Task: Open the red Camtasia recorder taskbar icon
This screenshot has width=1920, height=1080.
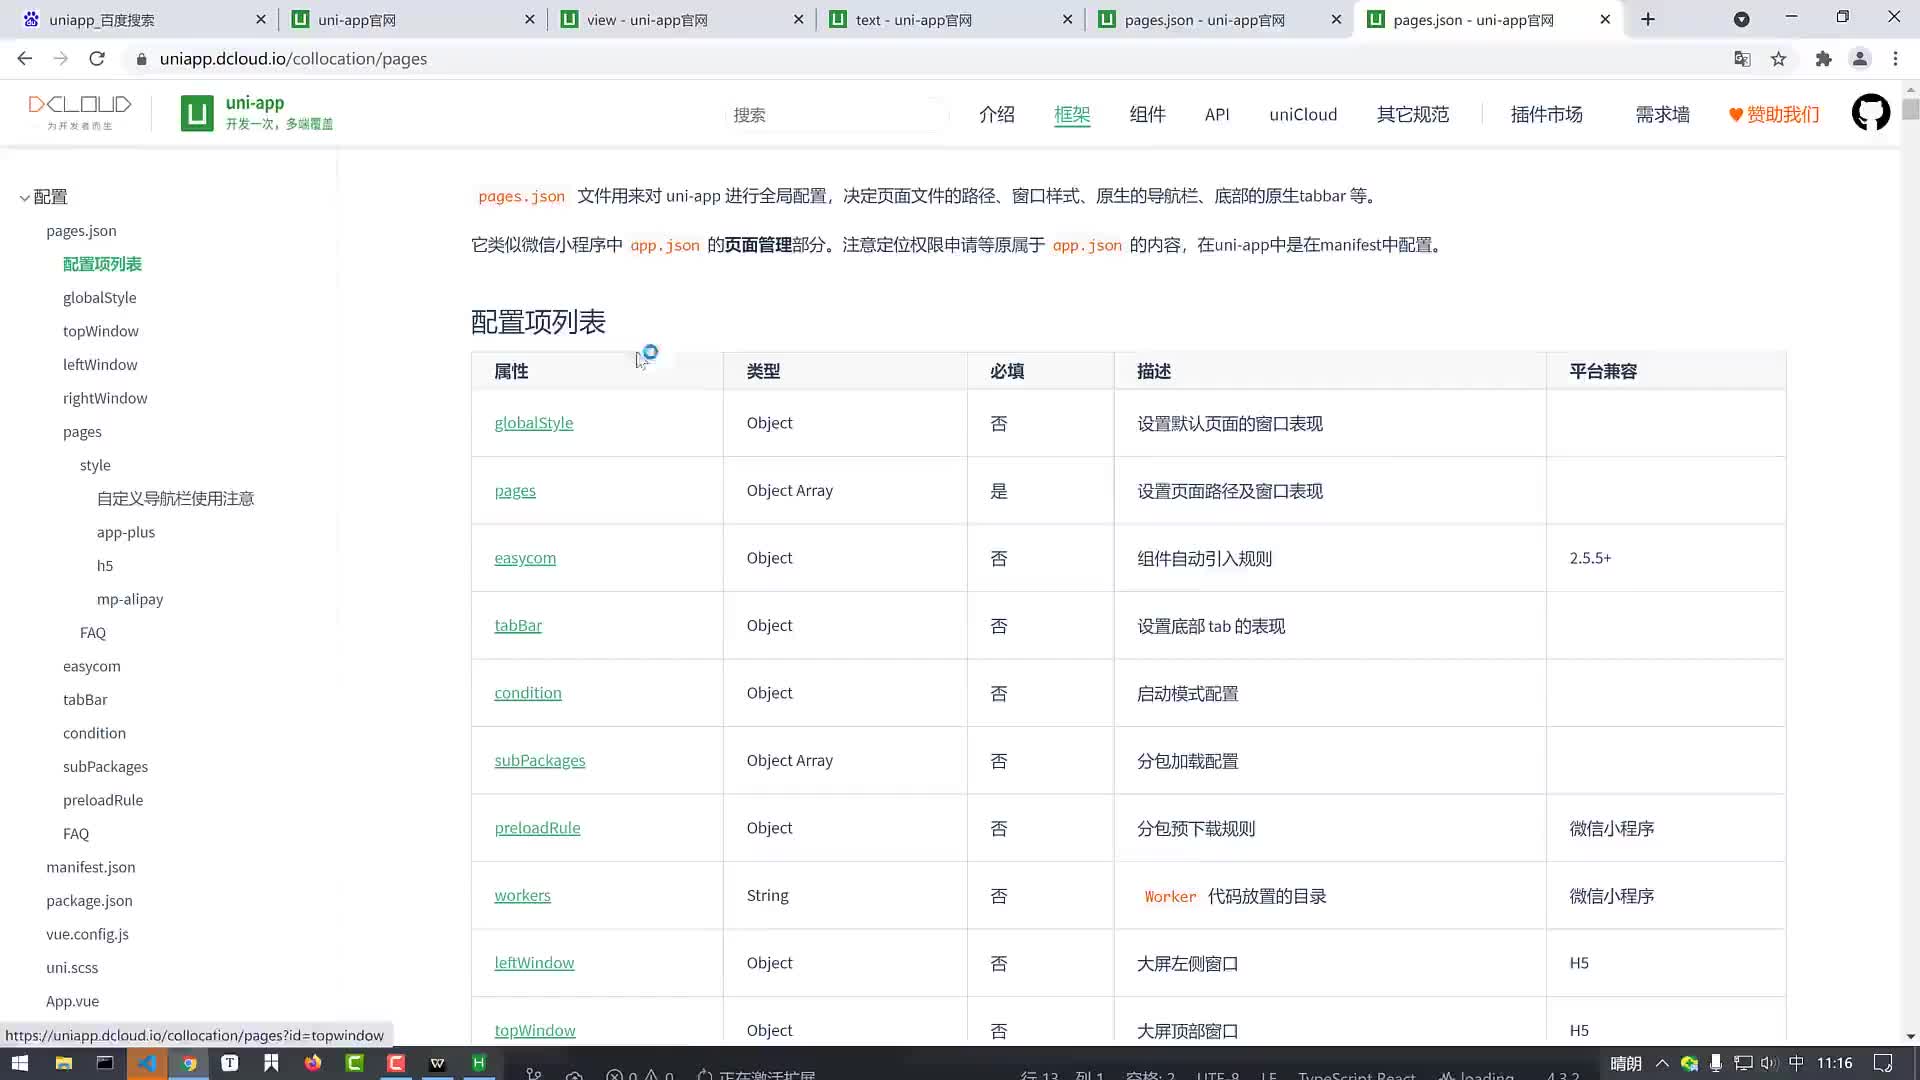Action: point(396,1063)
